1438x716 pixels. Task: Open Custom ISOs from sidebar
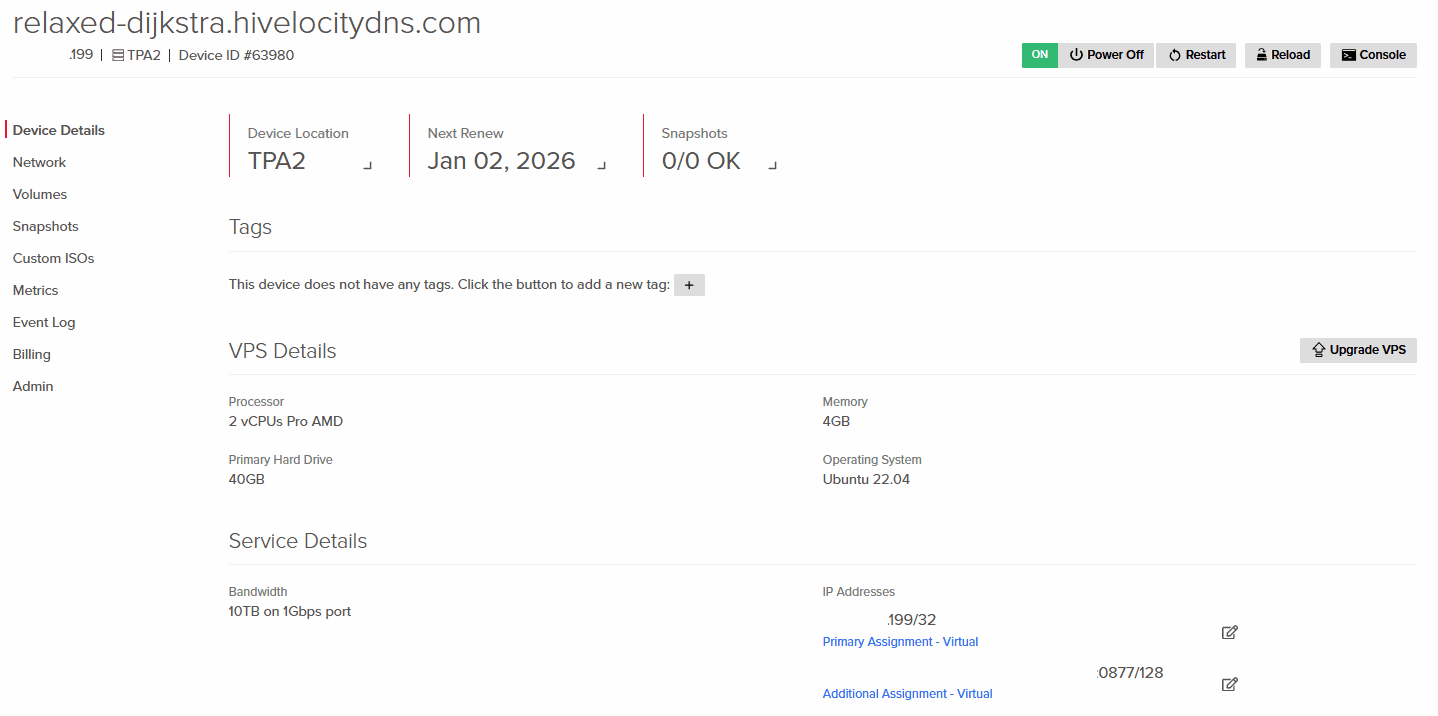(x=53, y=258)
